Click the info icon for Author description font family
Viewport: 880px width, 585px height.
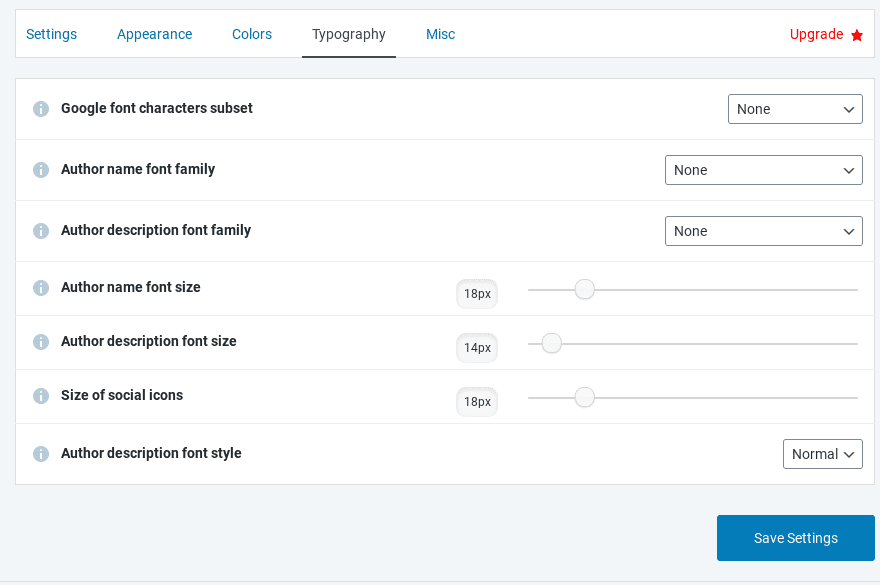(x=40, y=230)
